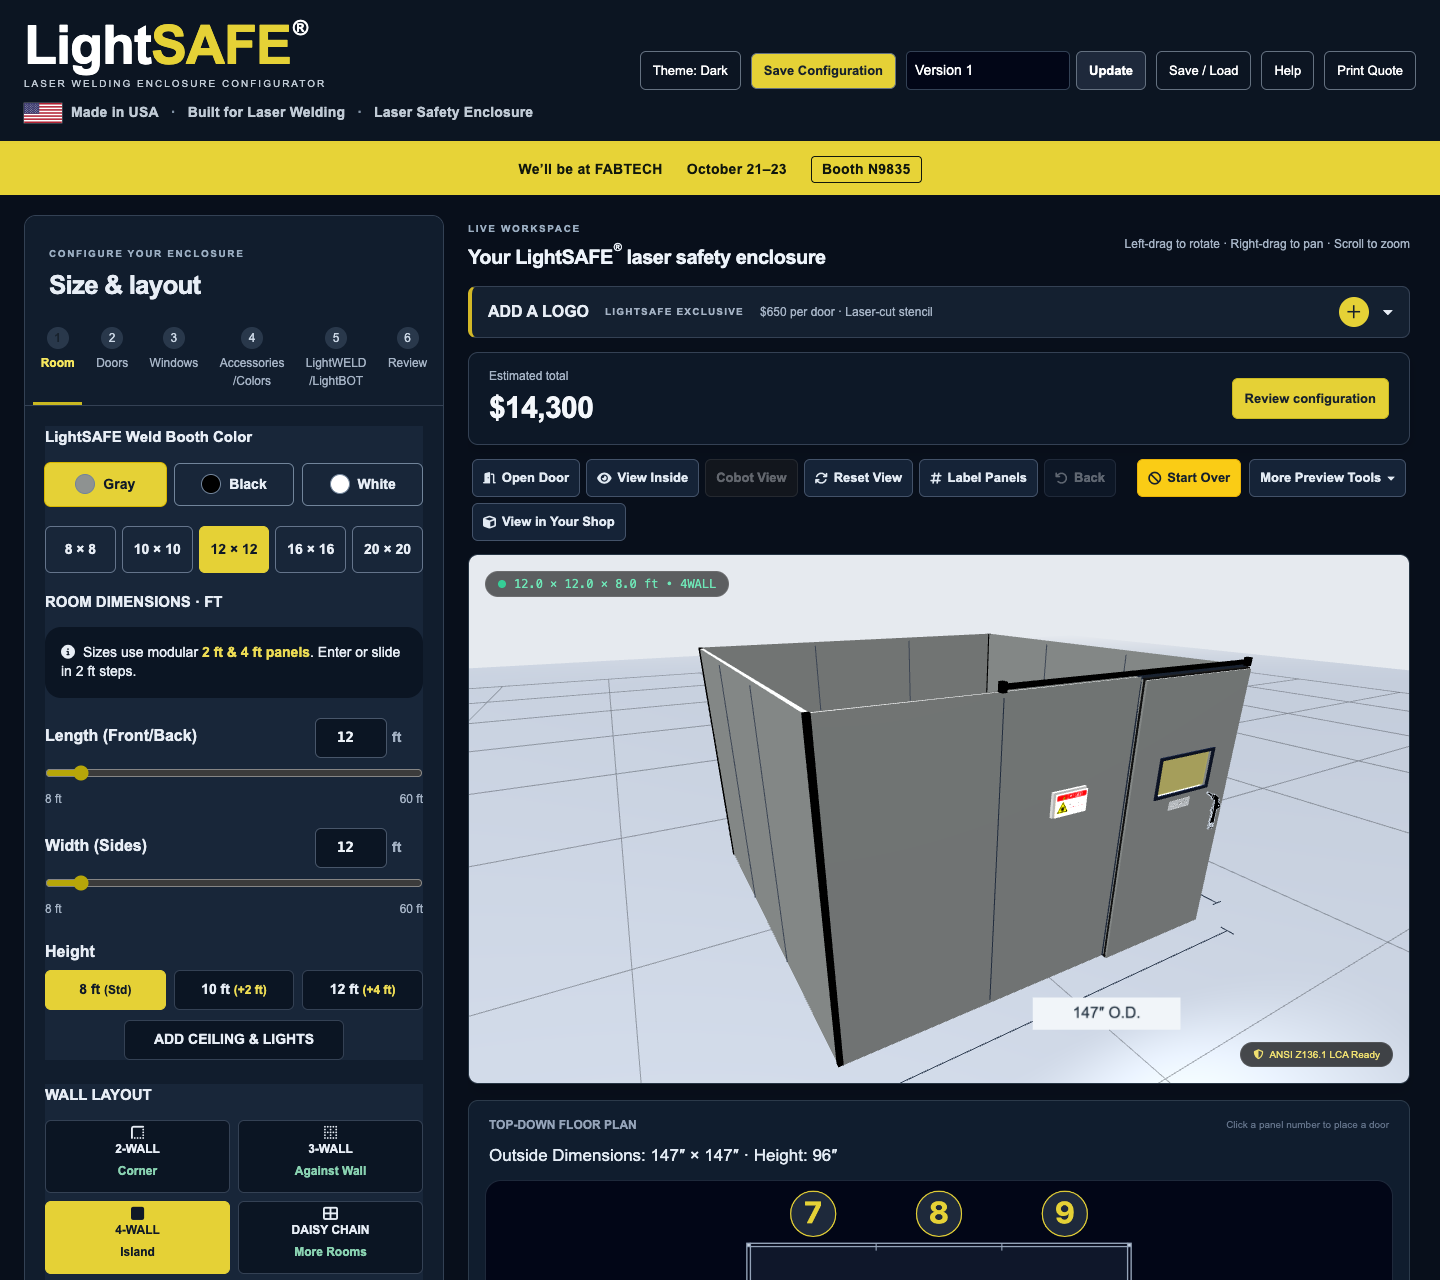The height and width of the screenshot is (1280, 1440).
Task: Click the yellow plus icon for Add a Logo
Action: tap(1353, 312)
